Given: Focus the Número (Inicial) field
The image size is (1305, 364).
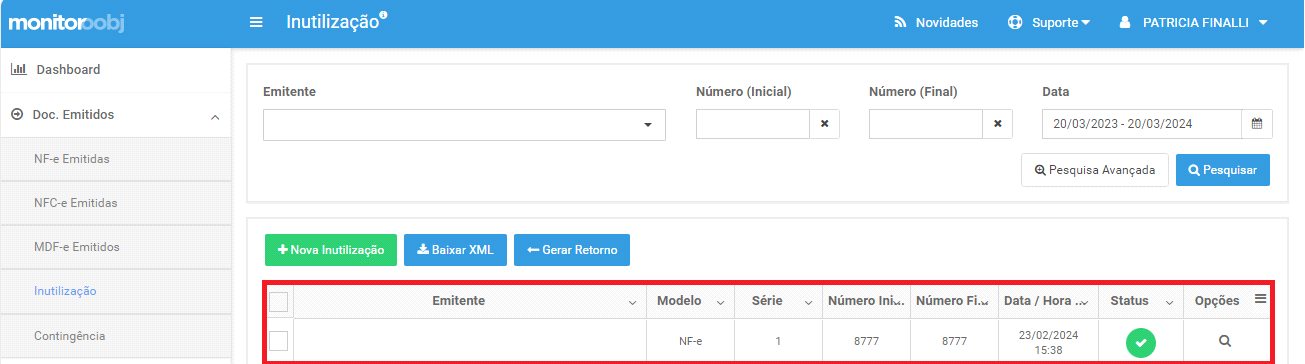Looking at the screenshot, I should (752, 124).
